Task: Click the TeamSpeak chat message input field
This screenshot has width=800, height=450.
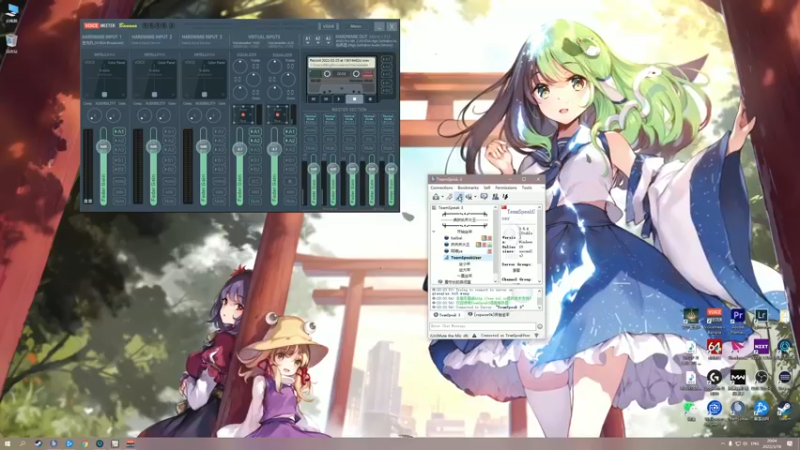Action: pos(482,326)
